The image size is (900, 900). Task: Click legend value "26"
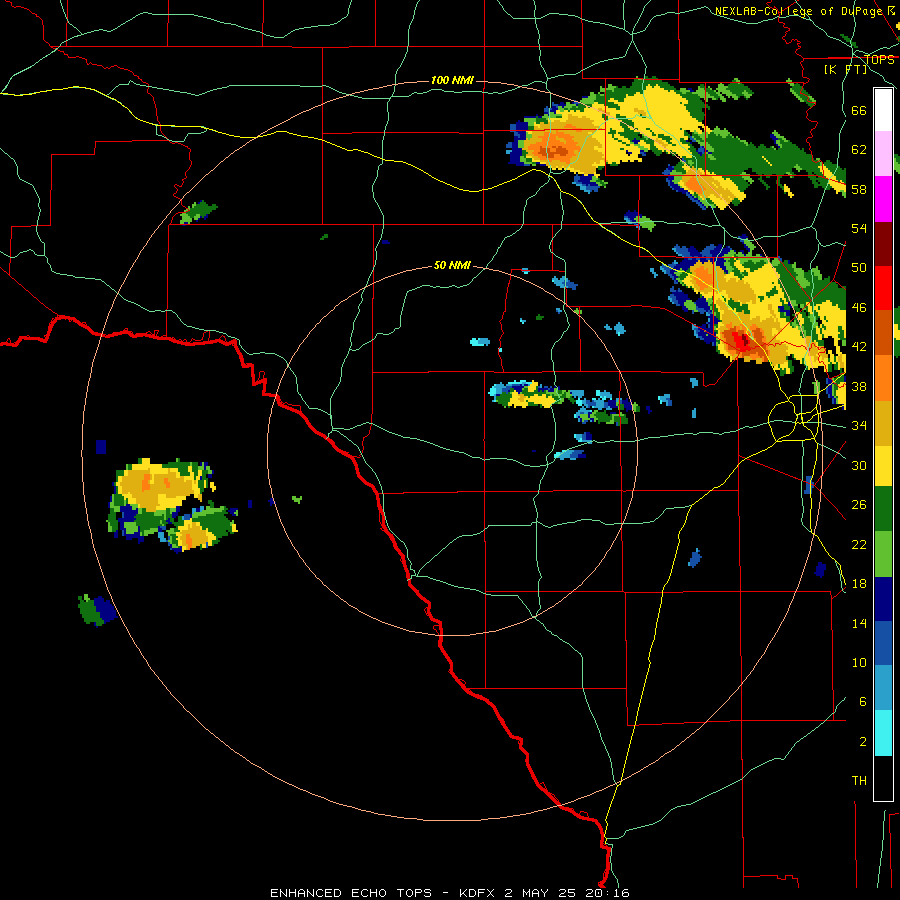click(859, 505)
